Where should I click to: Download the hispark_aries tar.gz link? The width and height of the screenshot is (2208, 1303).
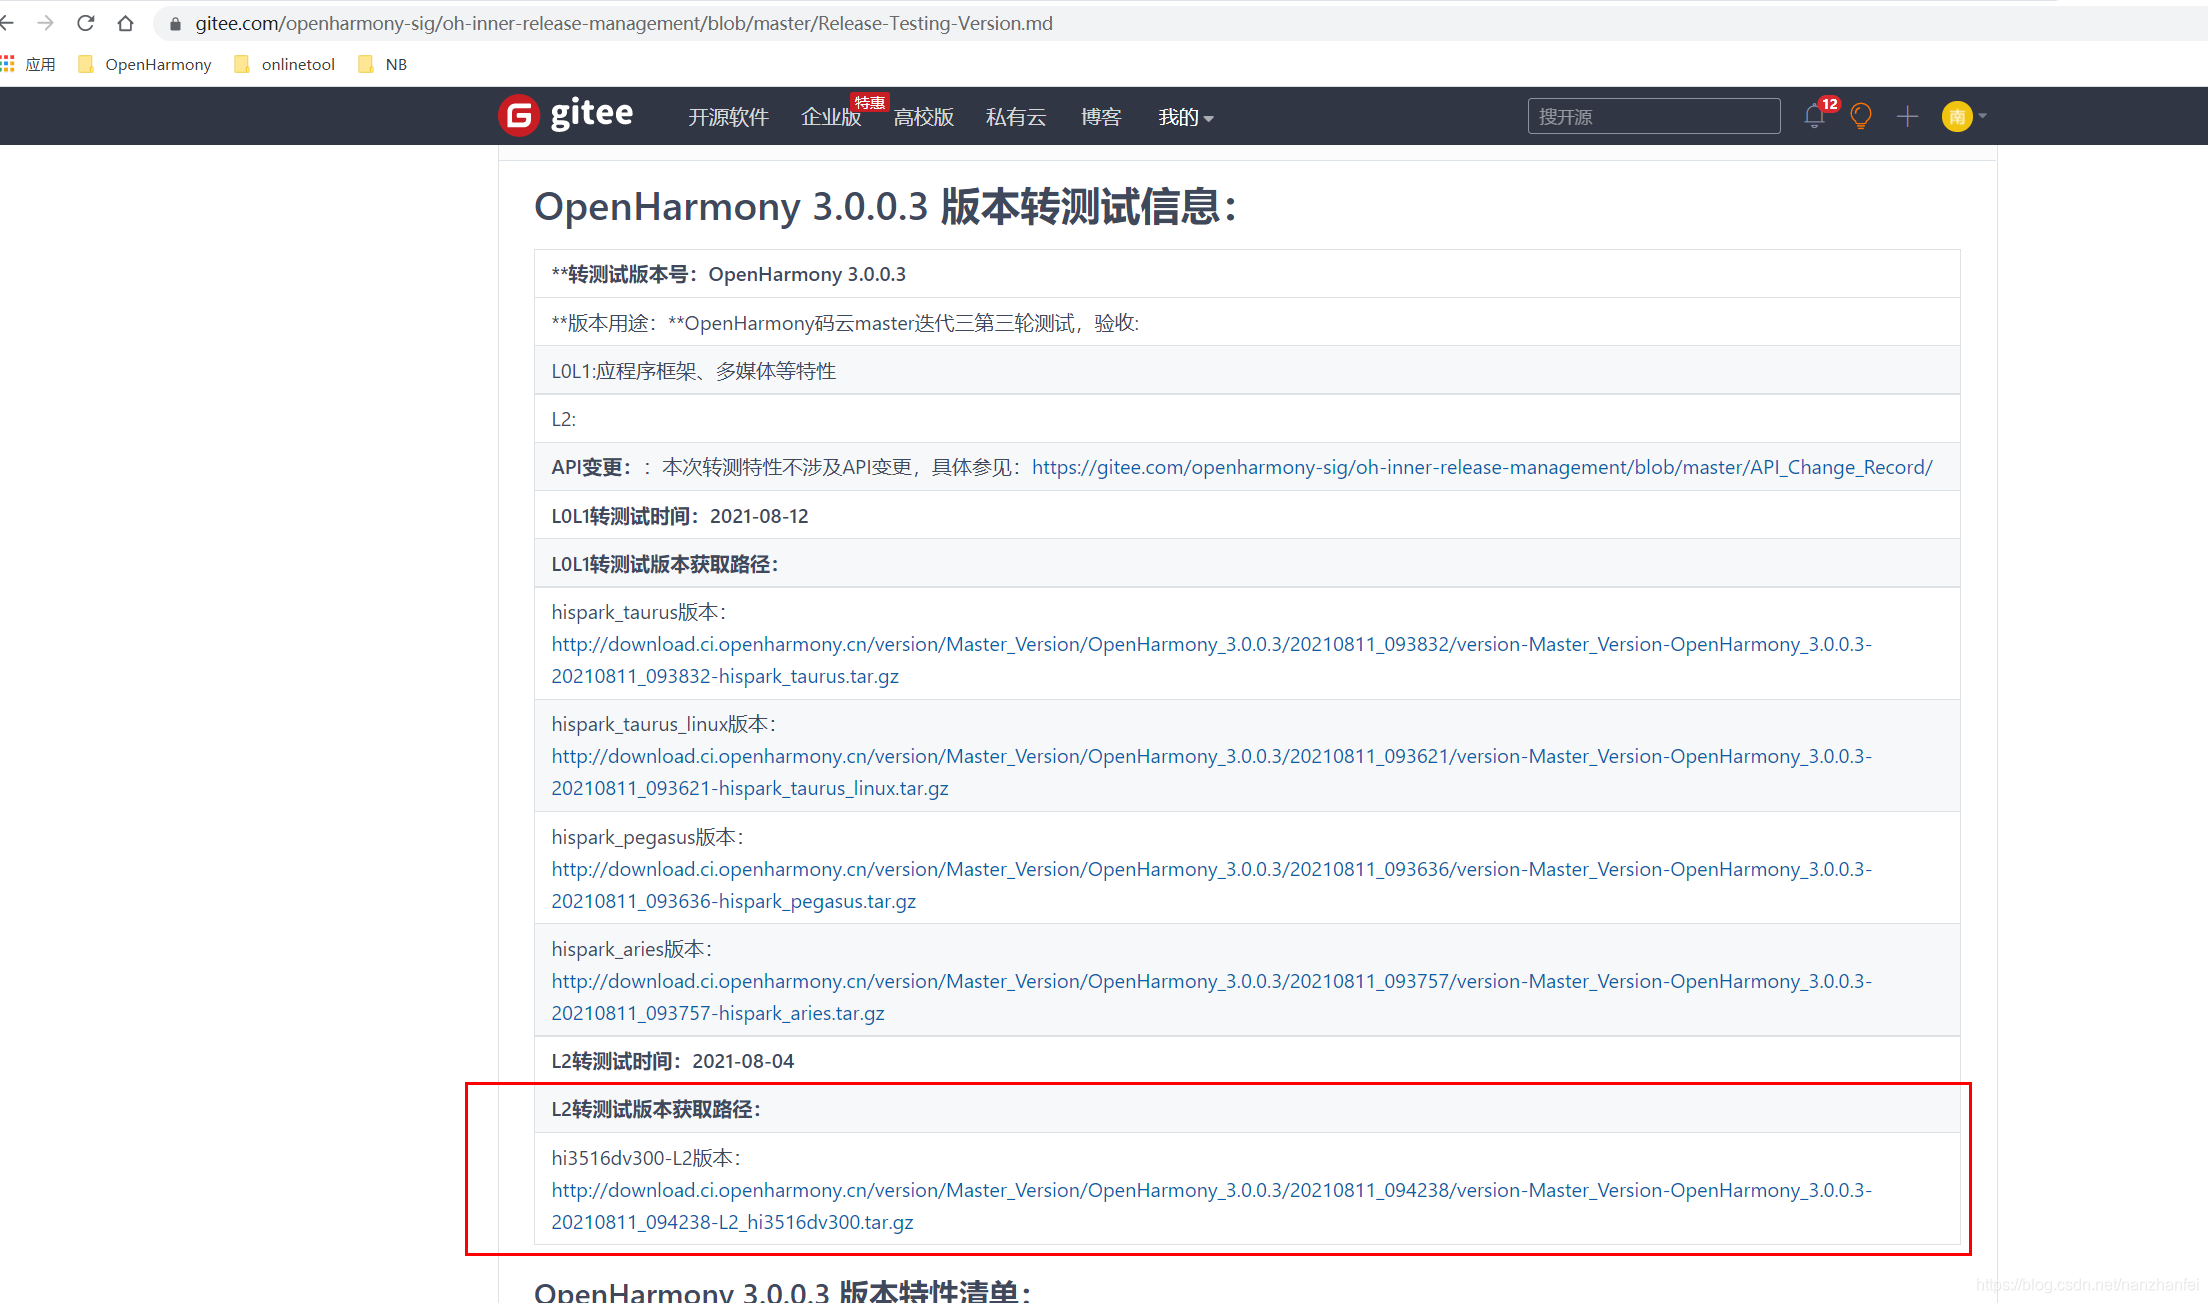[x=1211, y=997]
